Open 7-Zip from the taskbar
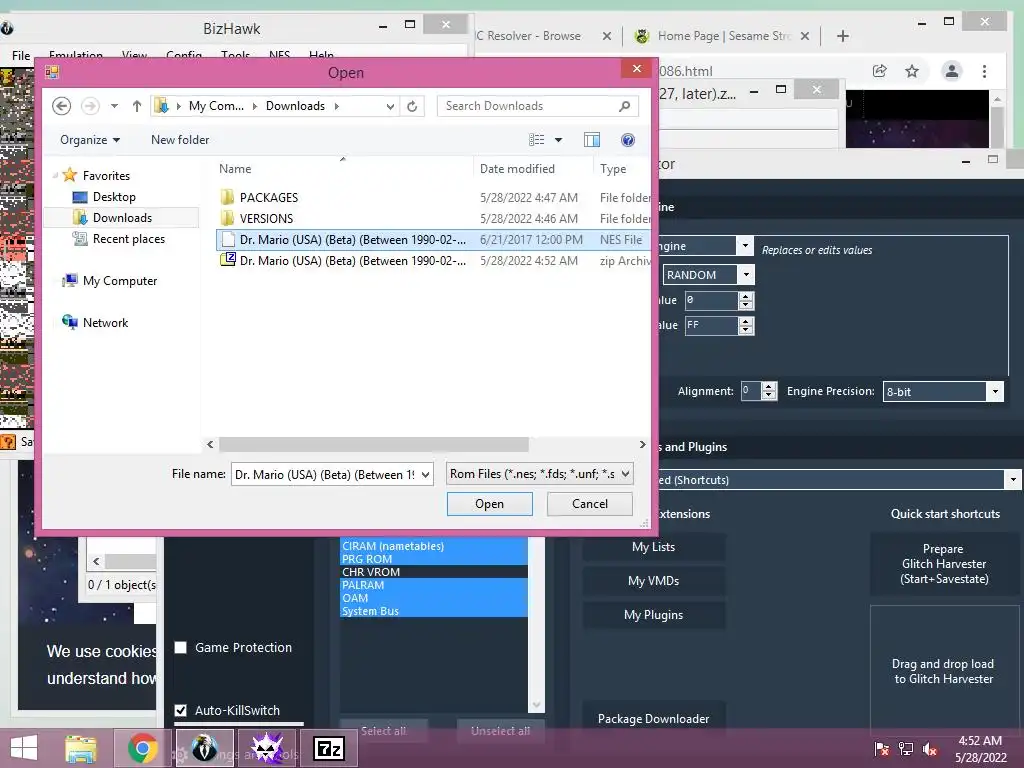1024x768 pixels. pyautogui.click(x=328, y=748)
